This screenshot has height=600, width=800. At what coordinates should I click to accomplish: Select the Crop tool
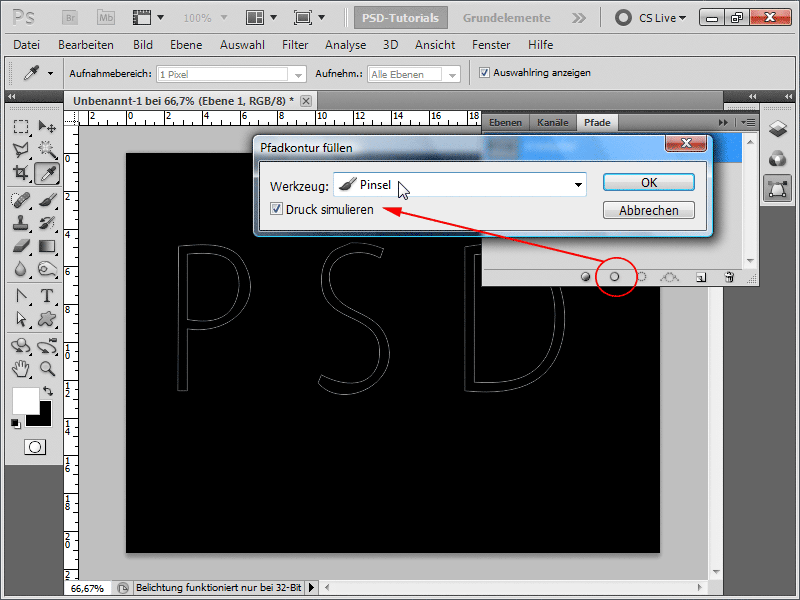click(21, 173)
